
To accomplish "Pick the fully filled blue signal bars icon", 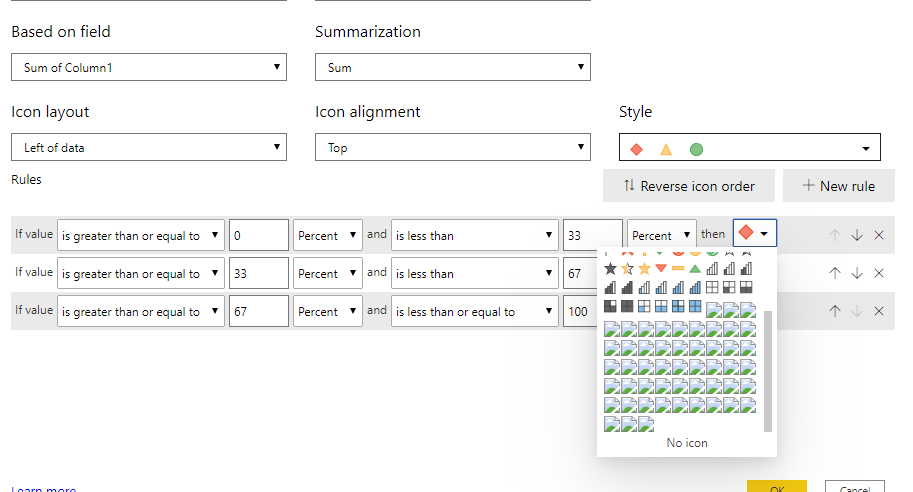I will [695, 287].
